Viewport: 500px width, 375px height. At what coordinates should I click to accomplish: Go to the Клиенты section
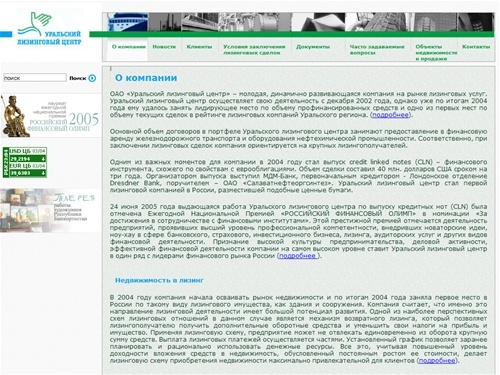point(199,47)
